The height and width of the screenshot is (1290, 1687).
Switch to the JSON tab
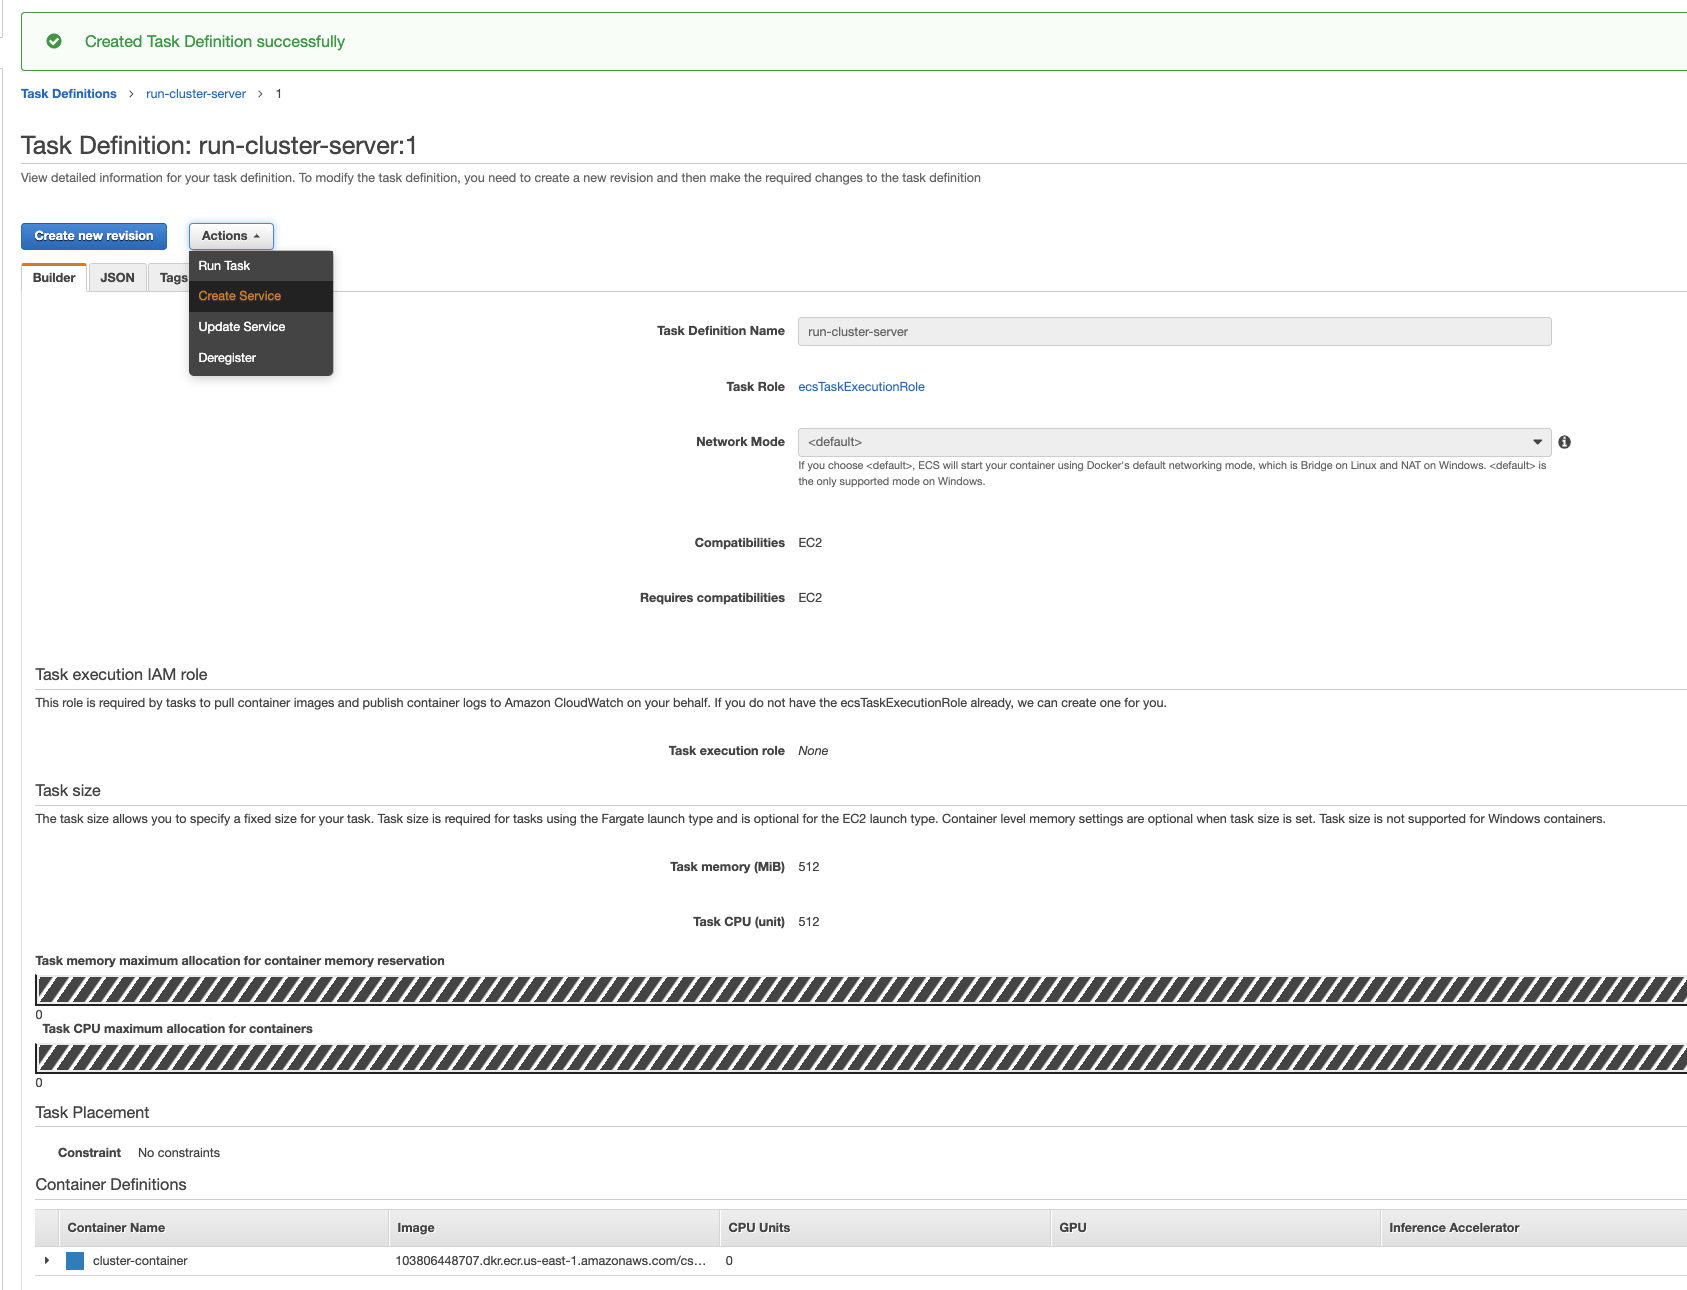[117, 277]
